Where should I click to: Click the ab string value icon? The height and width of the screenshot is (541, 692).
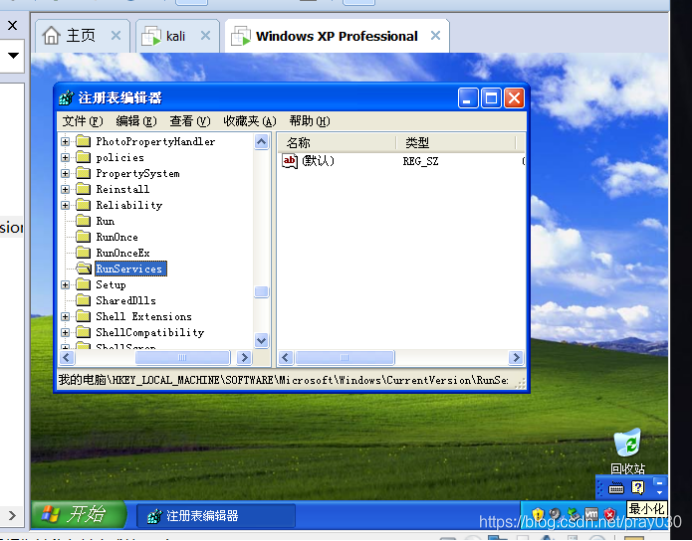click(290, 161)
